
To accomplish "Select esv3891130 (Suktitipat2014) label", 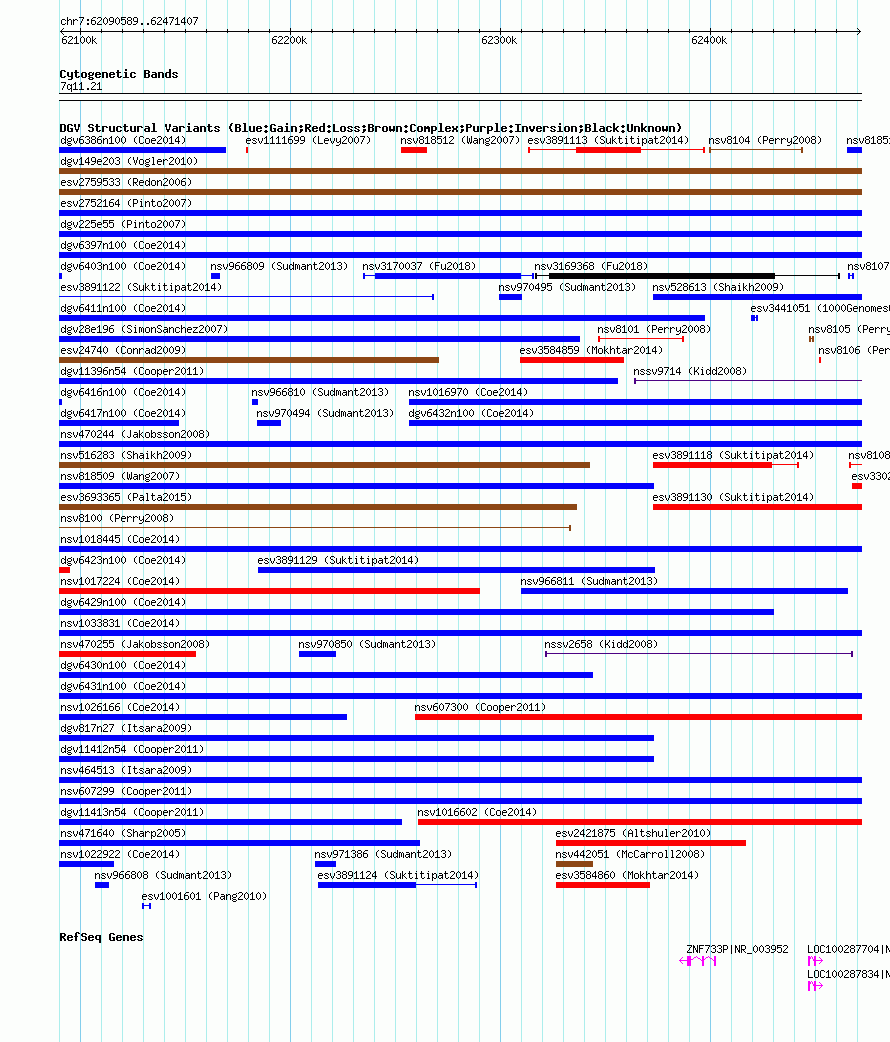I will [733, 497].
